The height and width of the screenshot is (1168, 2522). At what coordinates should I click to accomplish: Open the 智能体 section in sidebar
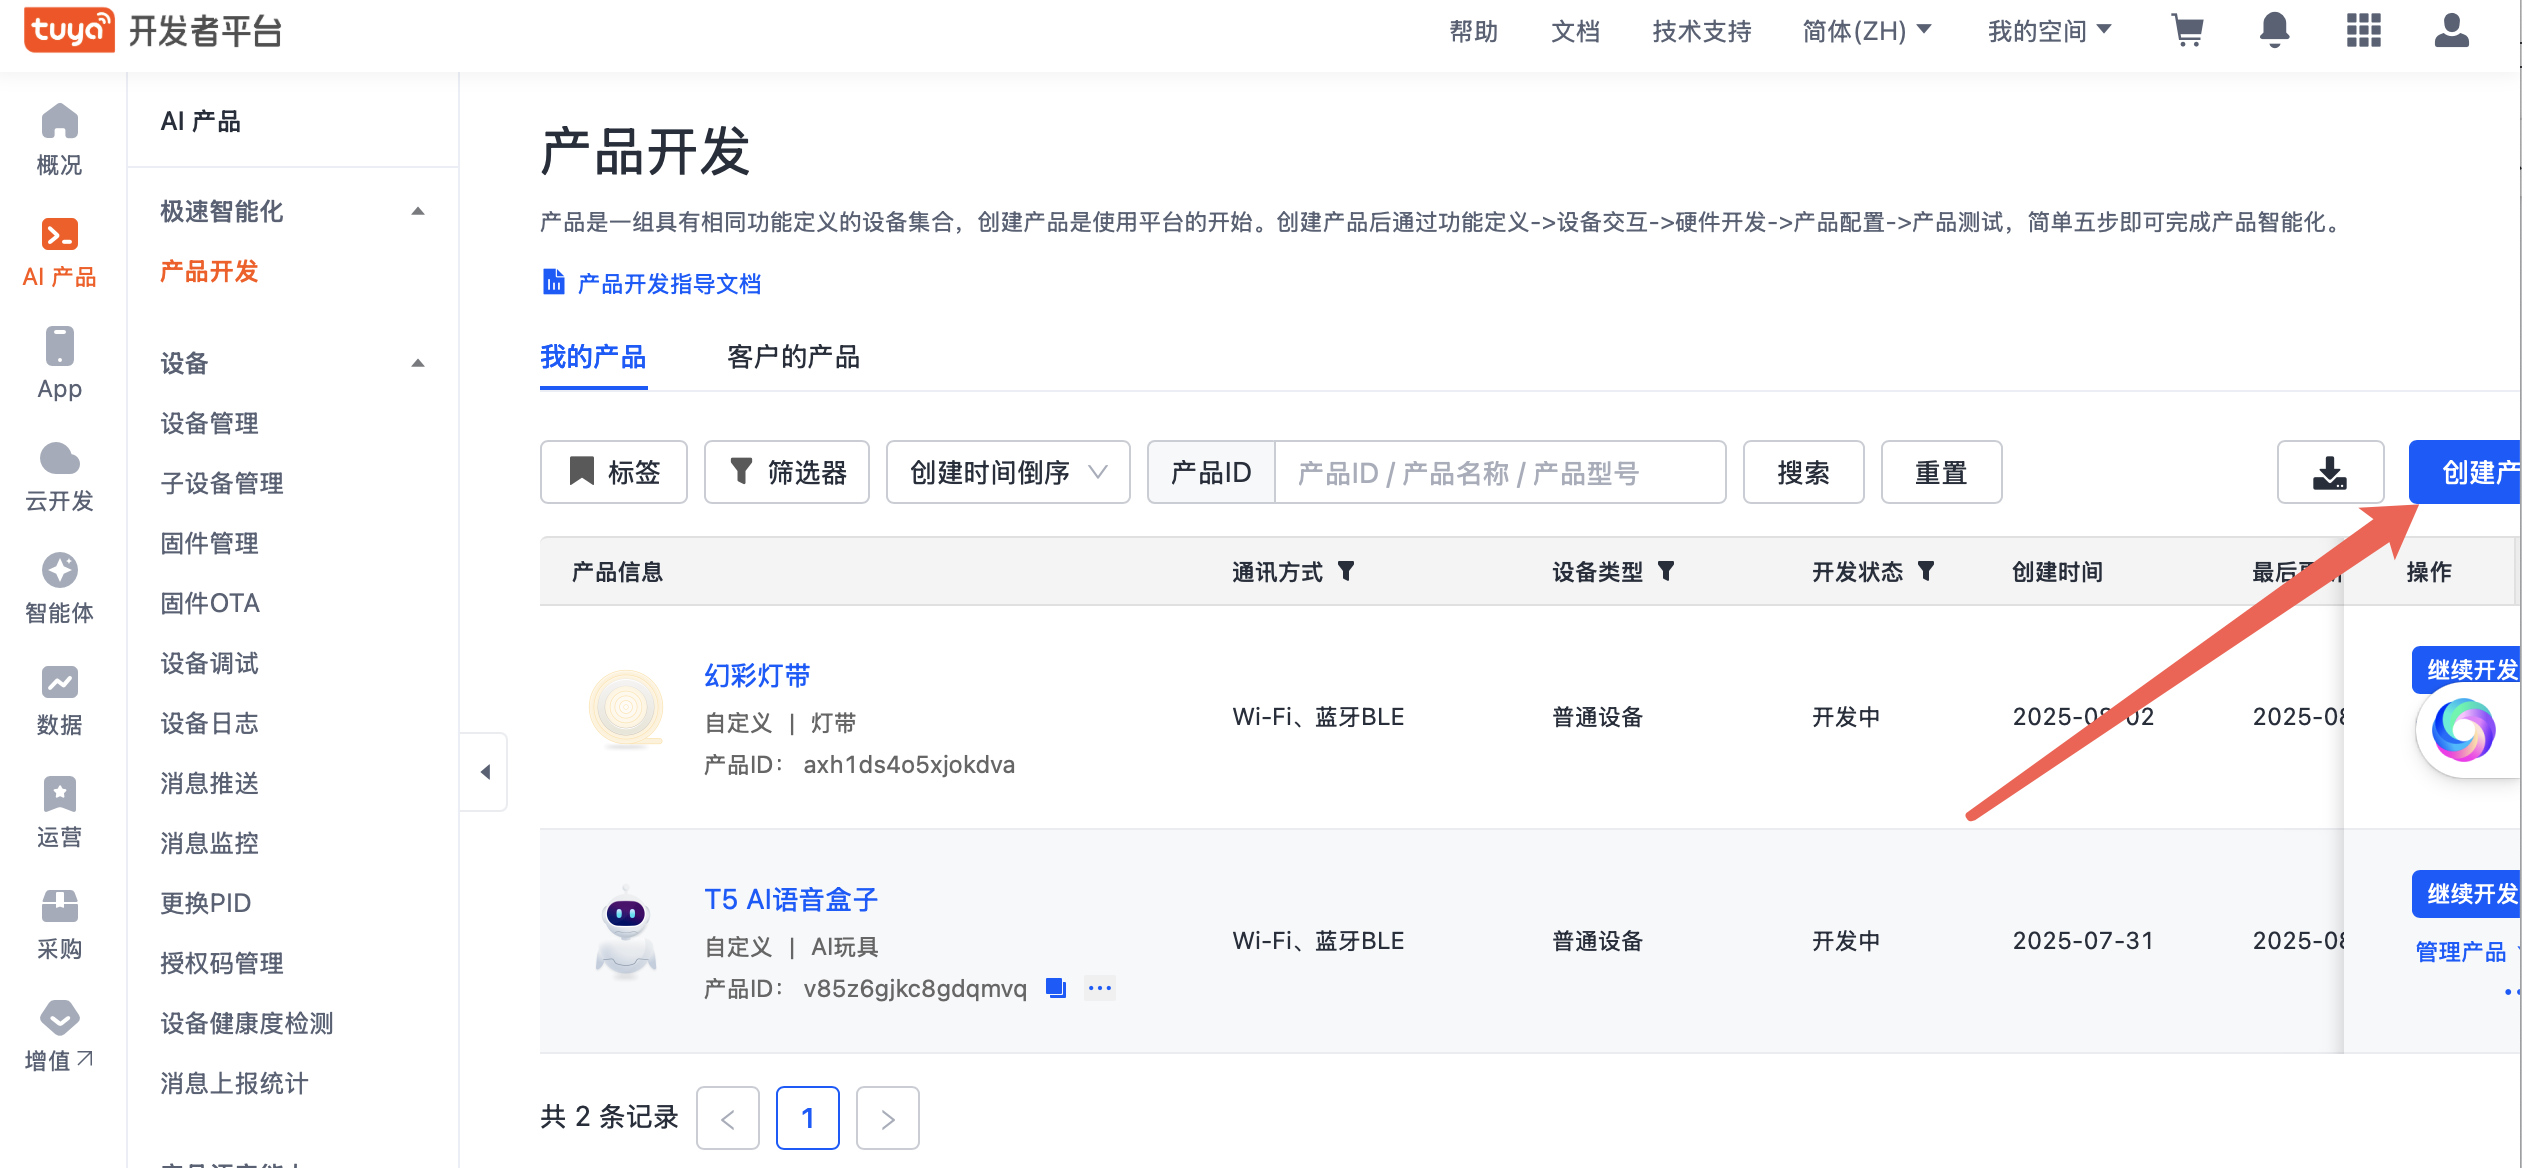59,589
